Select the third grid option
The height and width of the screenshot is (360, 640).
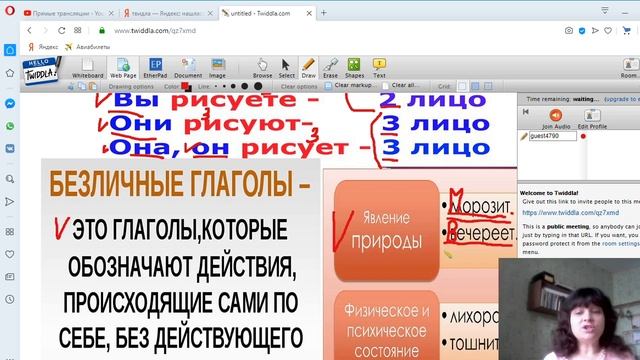click(x=488, y=86)
